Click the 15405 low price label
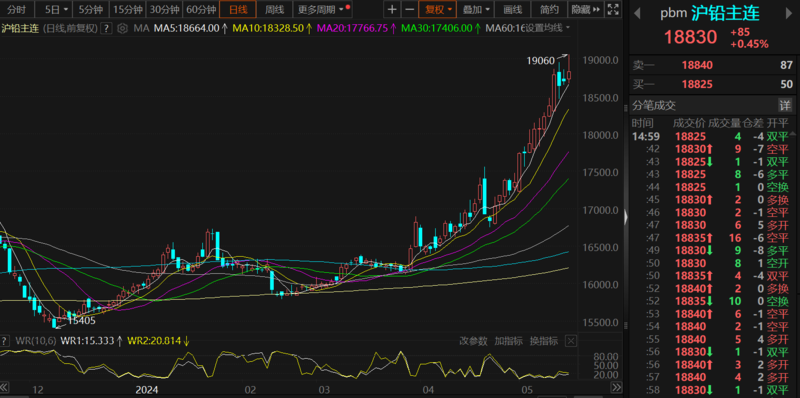This screenshot has height=398, width=800. [x=82, y=321]
